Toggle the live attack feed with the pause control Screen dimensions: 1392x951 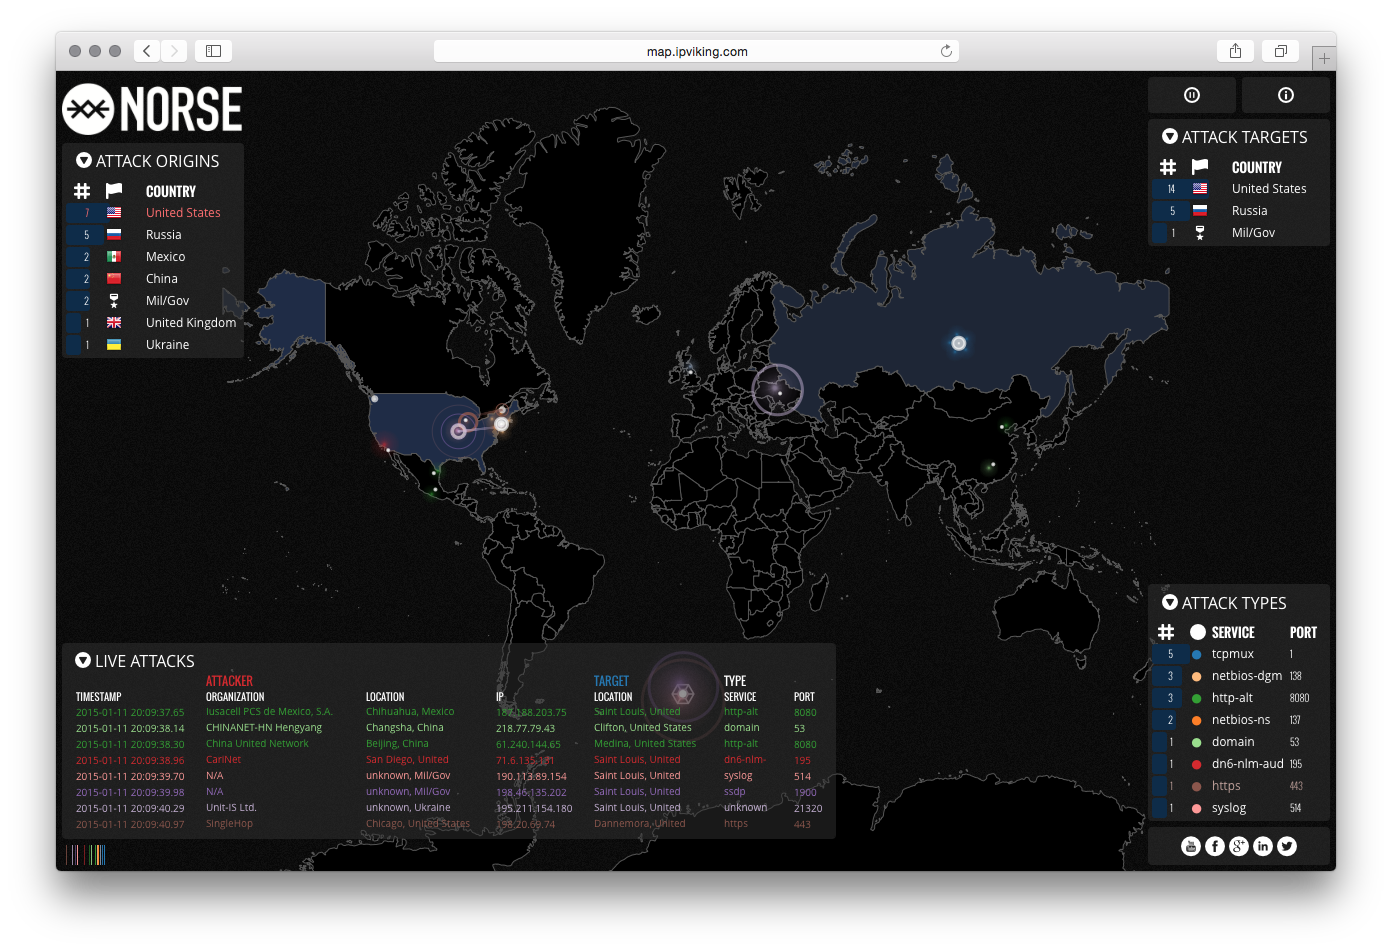point(1192,95)
